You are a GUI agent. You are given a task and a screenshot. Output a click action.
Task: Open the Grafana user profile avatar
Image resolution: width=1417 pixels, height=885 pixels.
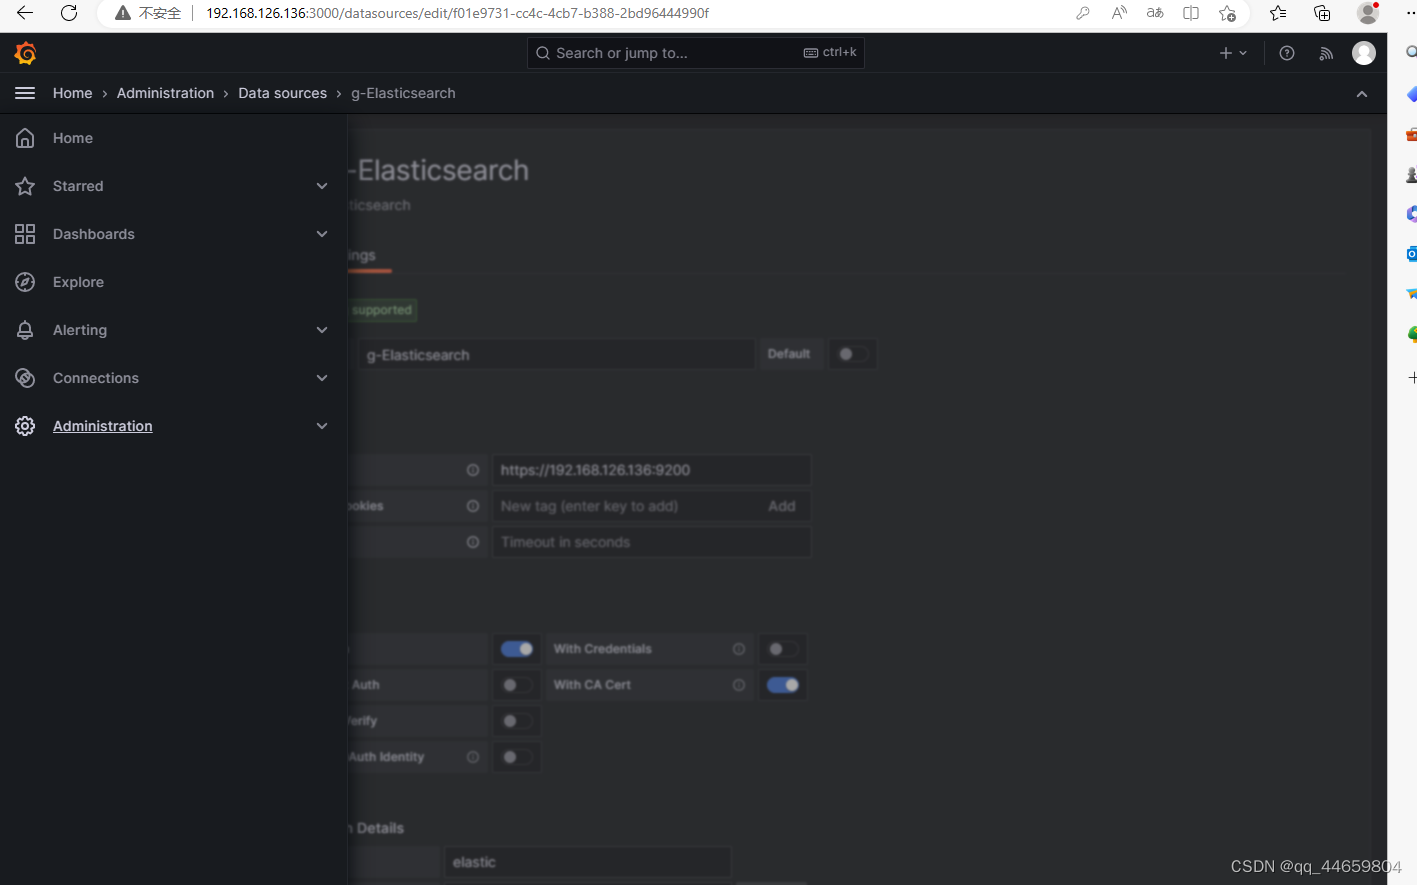[x=1364, y=53]
